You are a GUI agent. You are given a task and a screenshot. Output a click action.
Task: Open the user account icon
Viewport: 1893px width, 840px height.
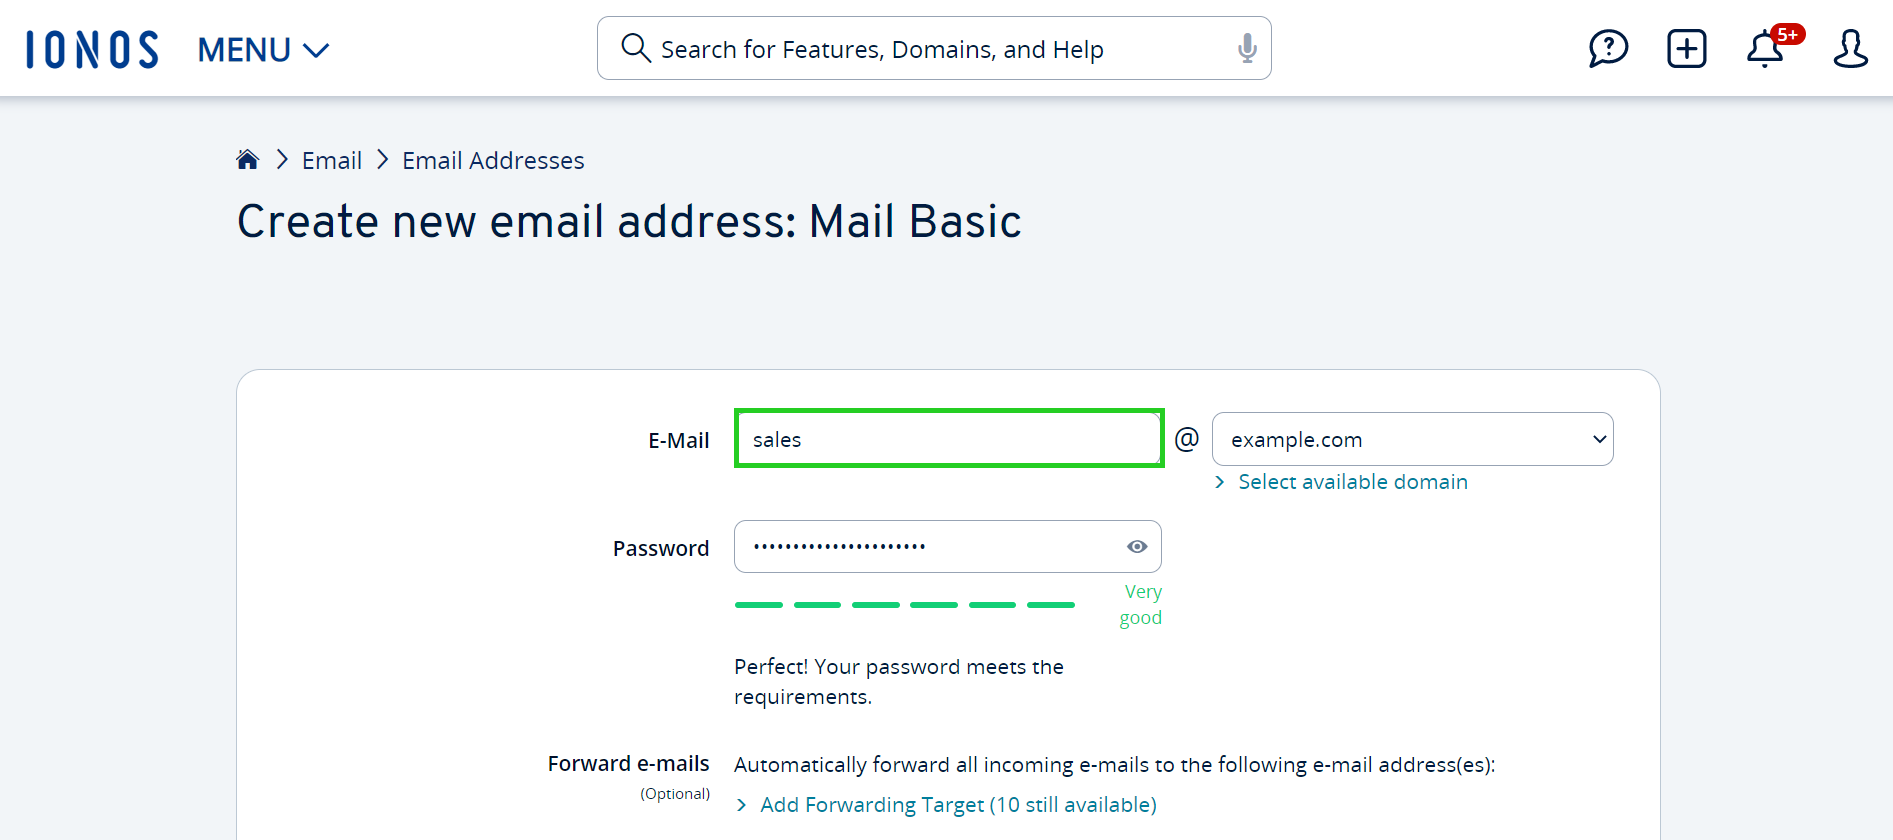(x=1850, y=49)
